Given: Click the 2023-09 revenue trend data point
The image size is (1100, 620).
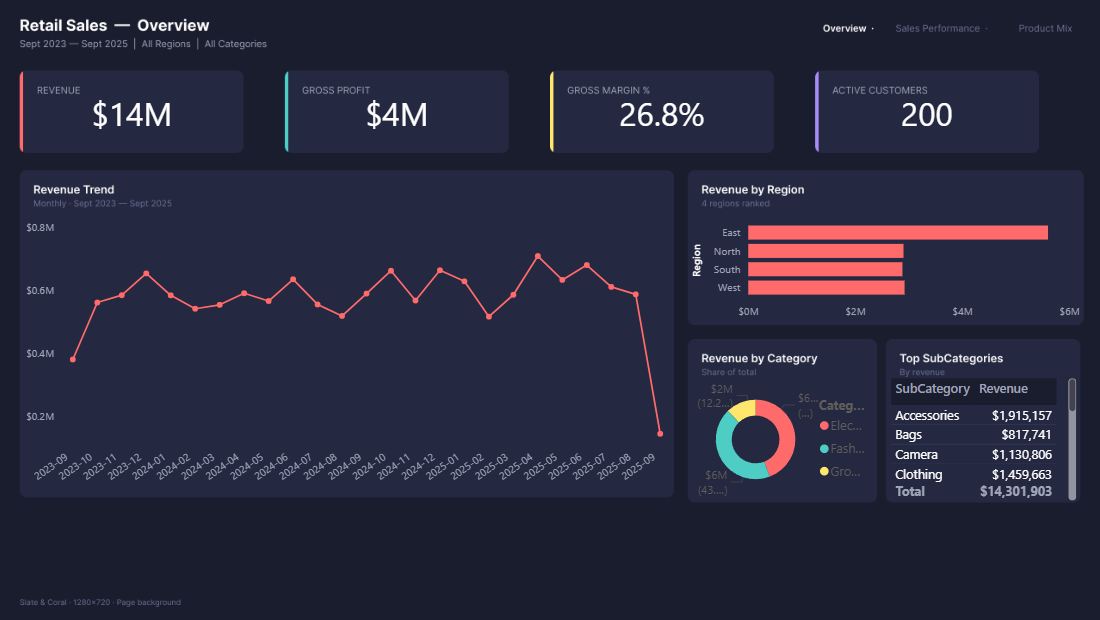Looking at the screenshot, I should coord(73,360).
